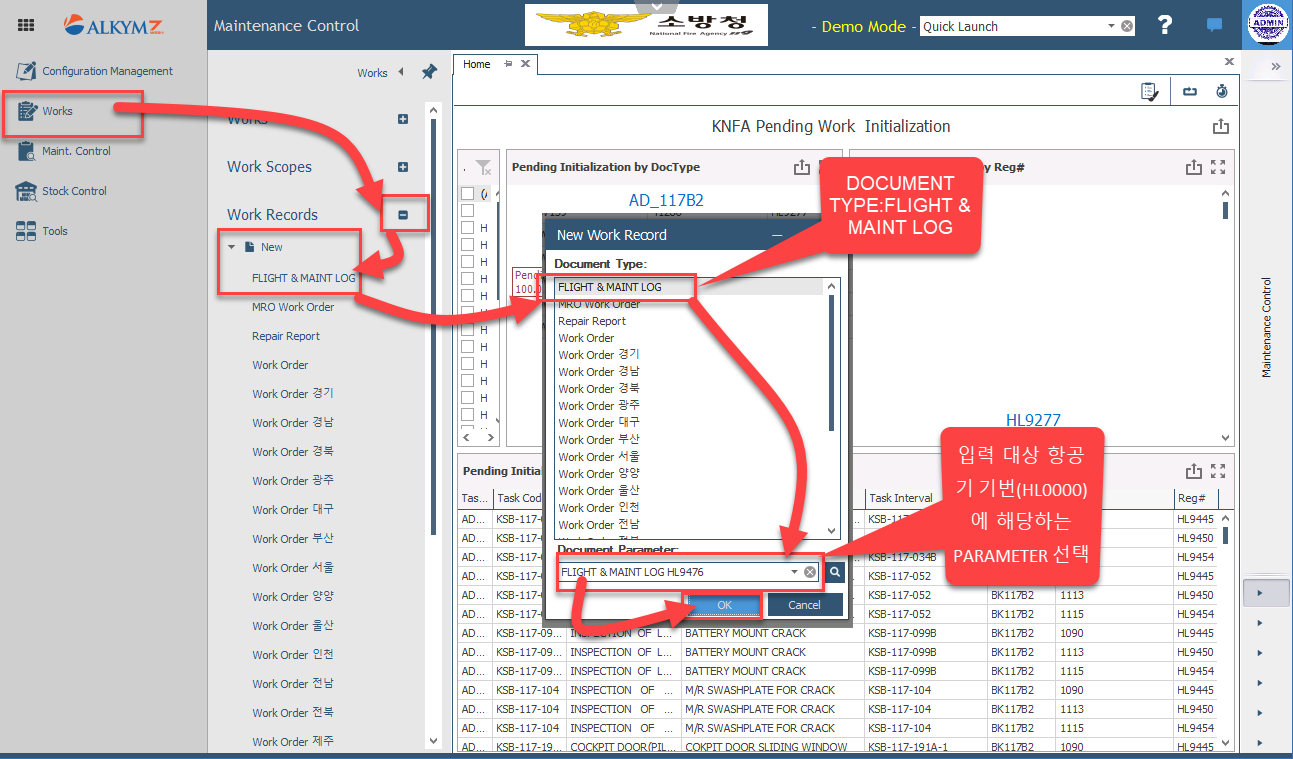This screenshot has height=759, width=1293.
Task: Check the third checkbox labeled H
Action: (x=467, y=228)
